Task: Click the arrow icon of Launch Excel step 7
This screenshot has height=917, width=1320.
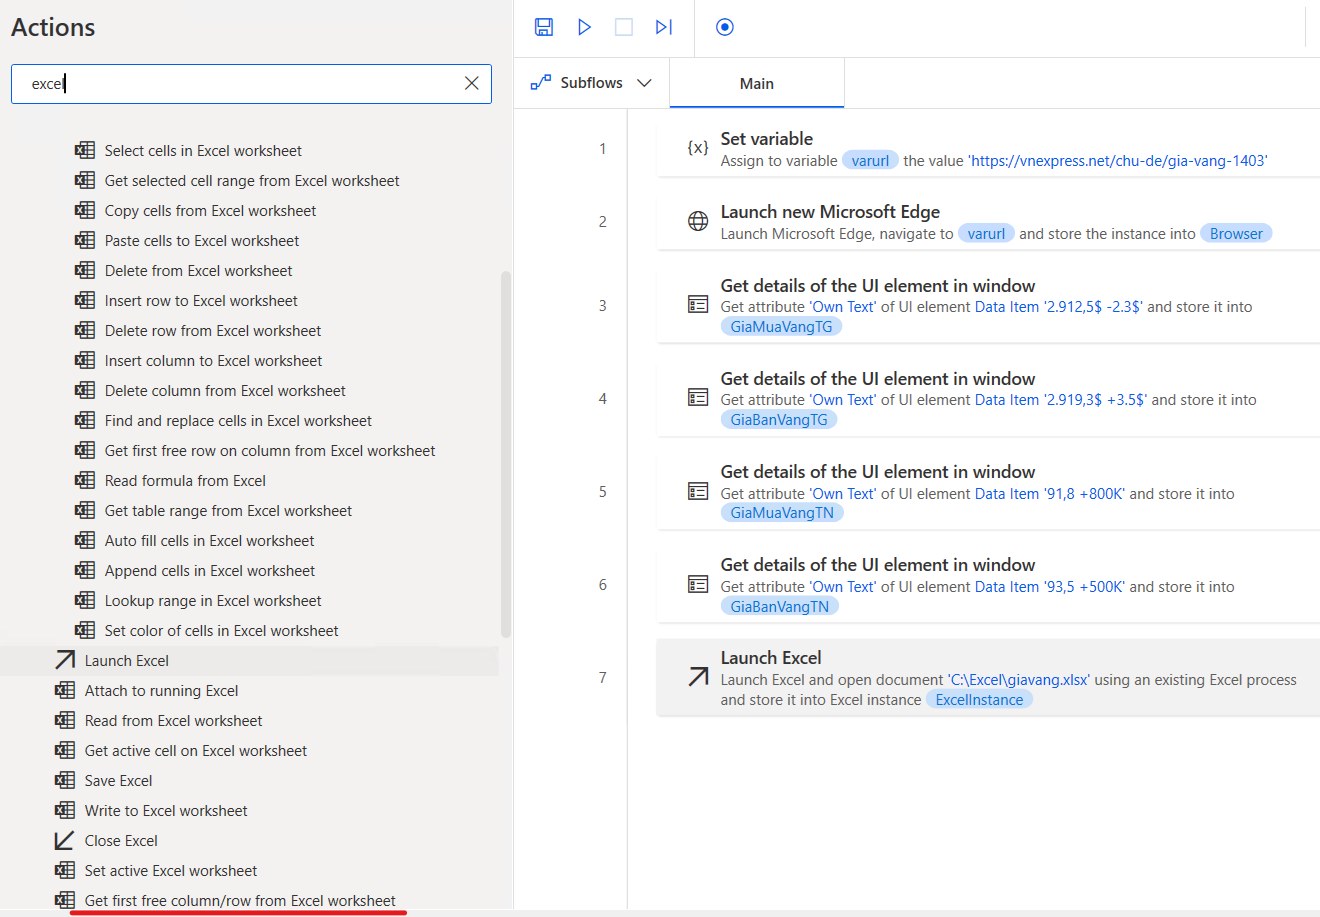Action: pyautogui.click(x=698, y=678)
